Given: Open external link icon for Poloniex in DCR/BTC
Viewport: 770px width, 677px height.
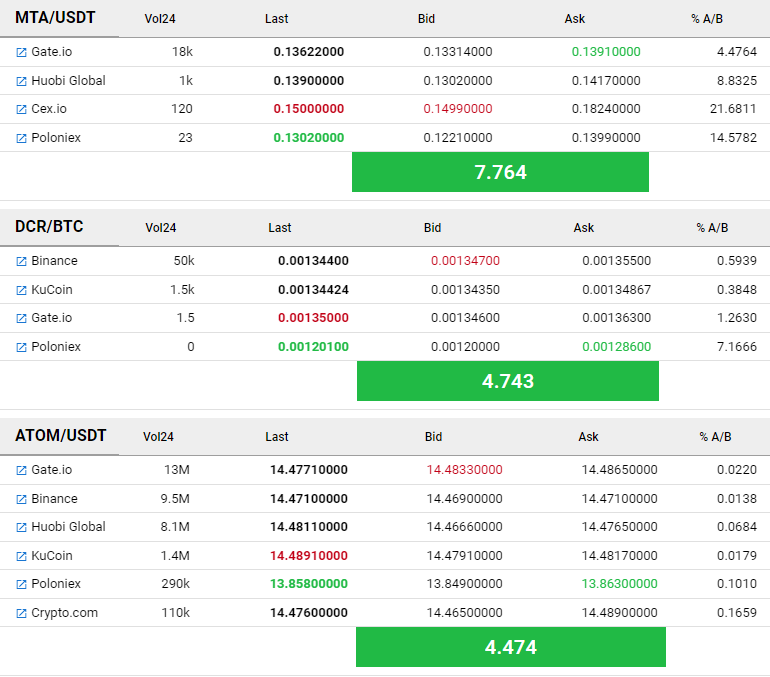Looking at the screenshot, I should [x=21, y=348].
